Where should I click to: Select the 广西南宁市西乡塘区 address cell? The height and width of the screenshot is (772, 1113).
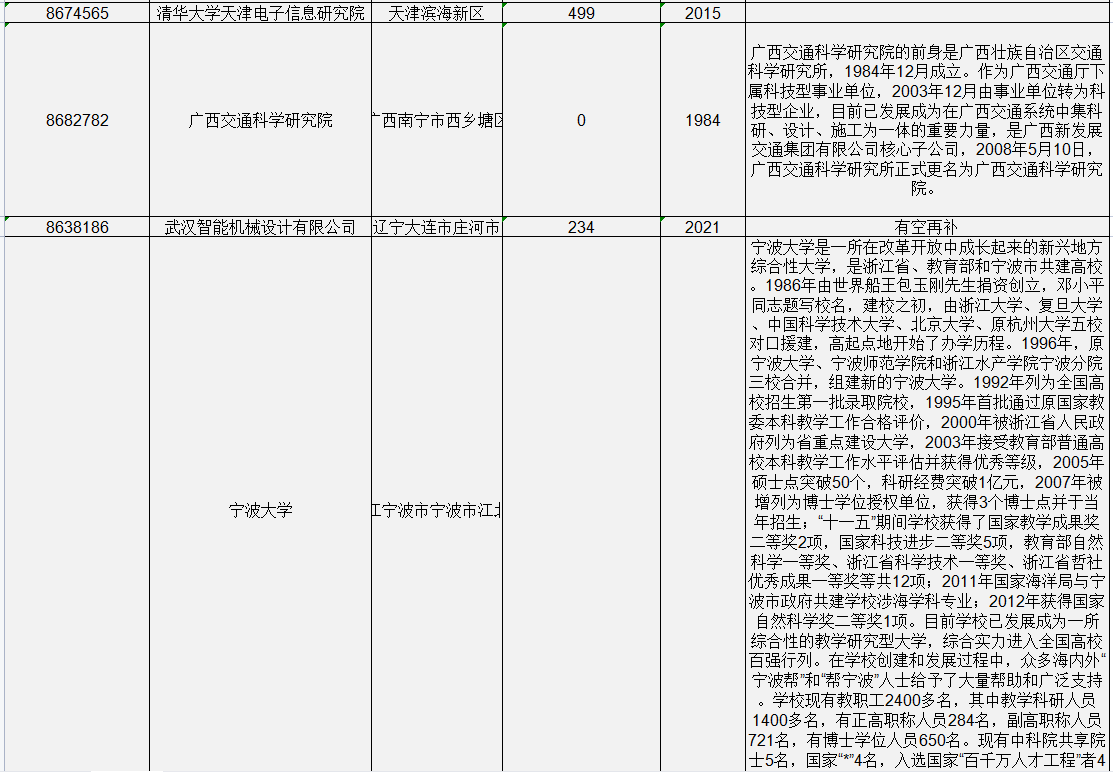(x=436, y=120)
